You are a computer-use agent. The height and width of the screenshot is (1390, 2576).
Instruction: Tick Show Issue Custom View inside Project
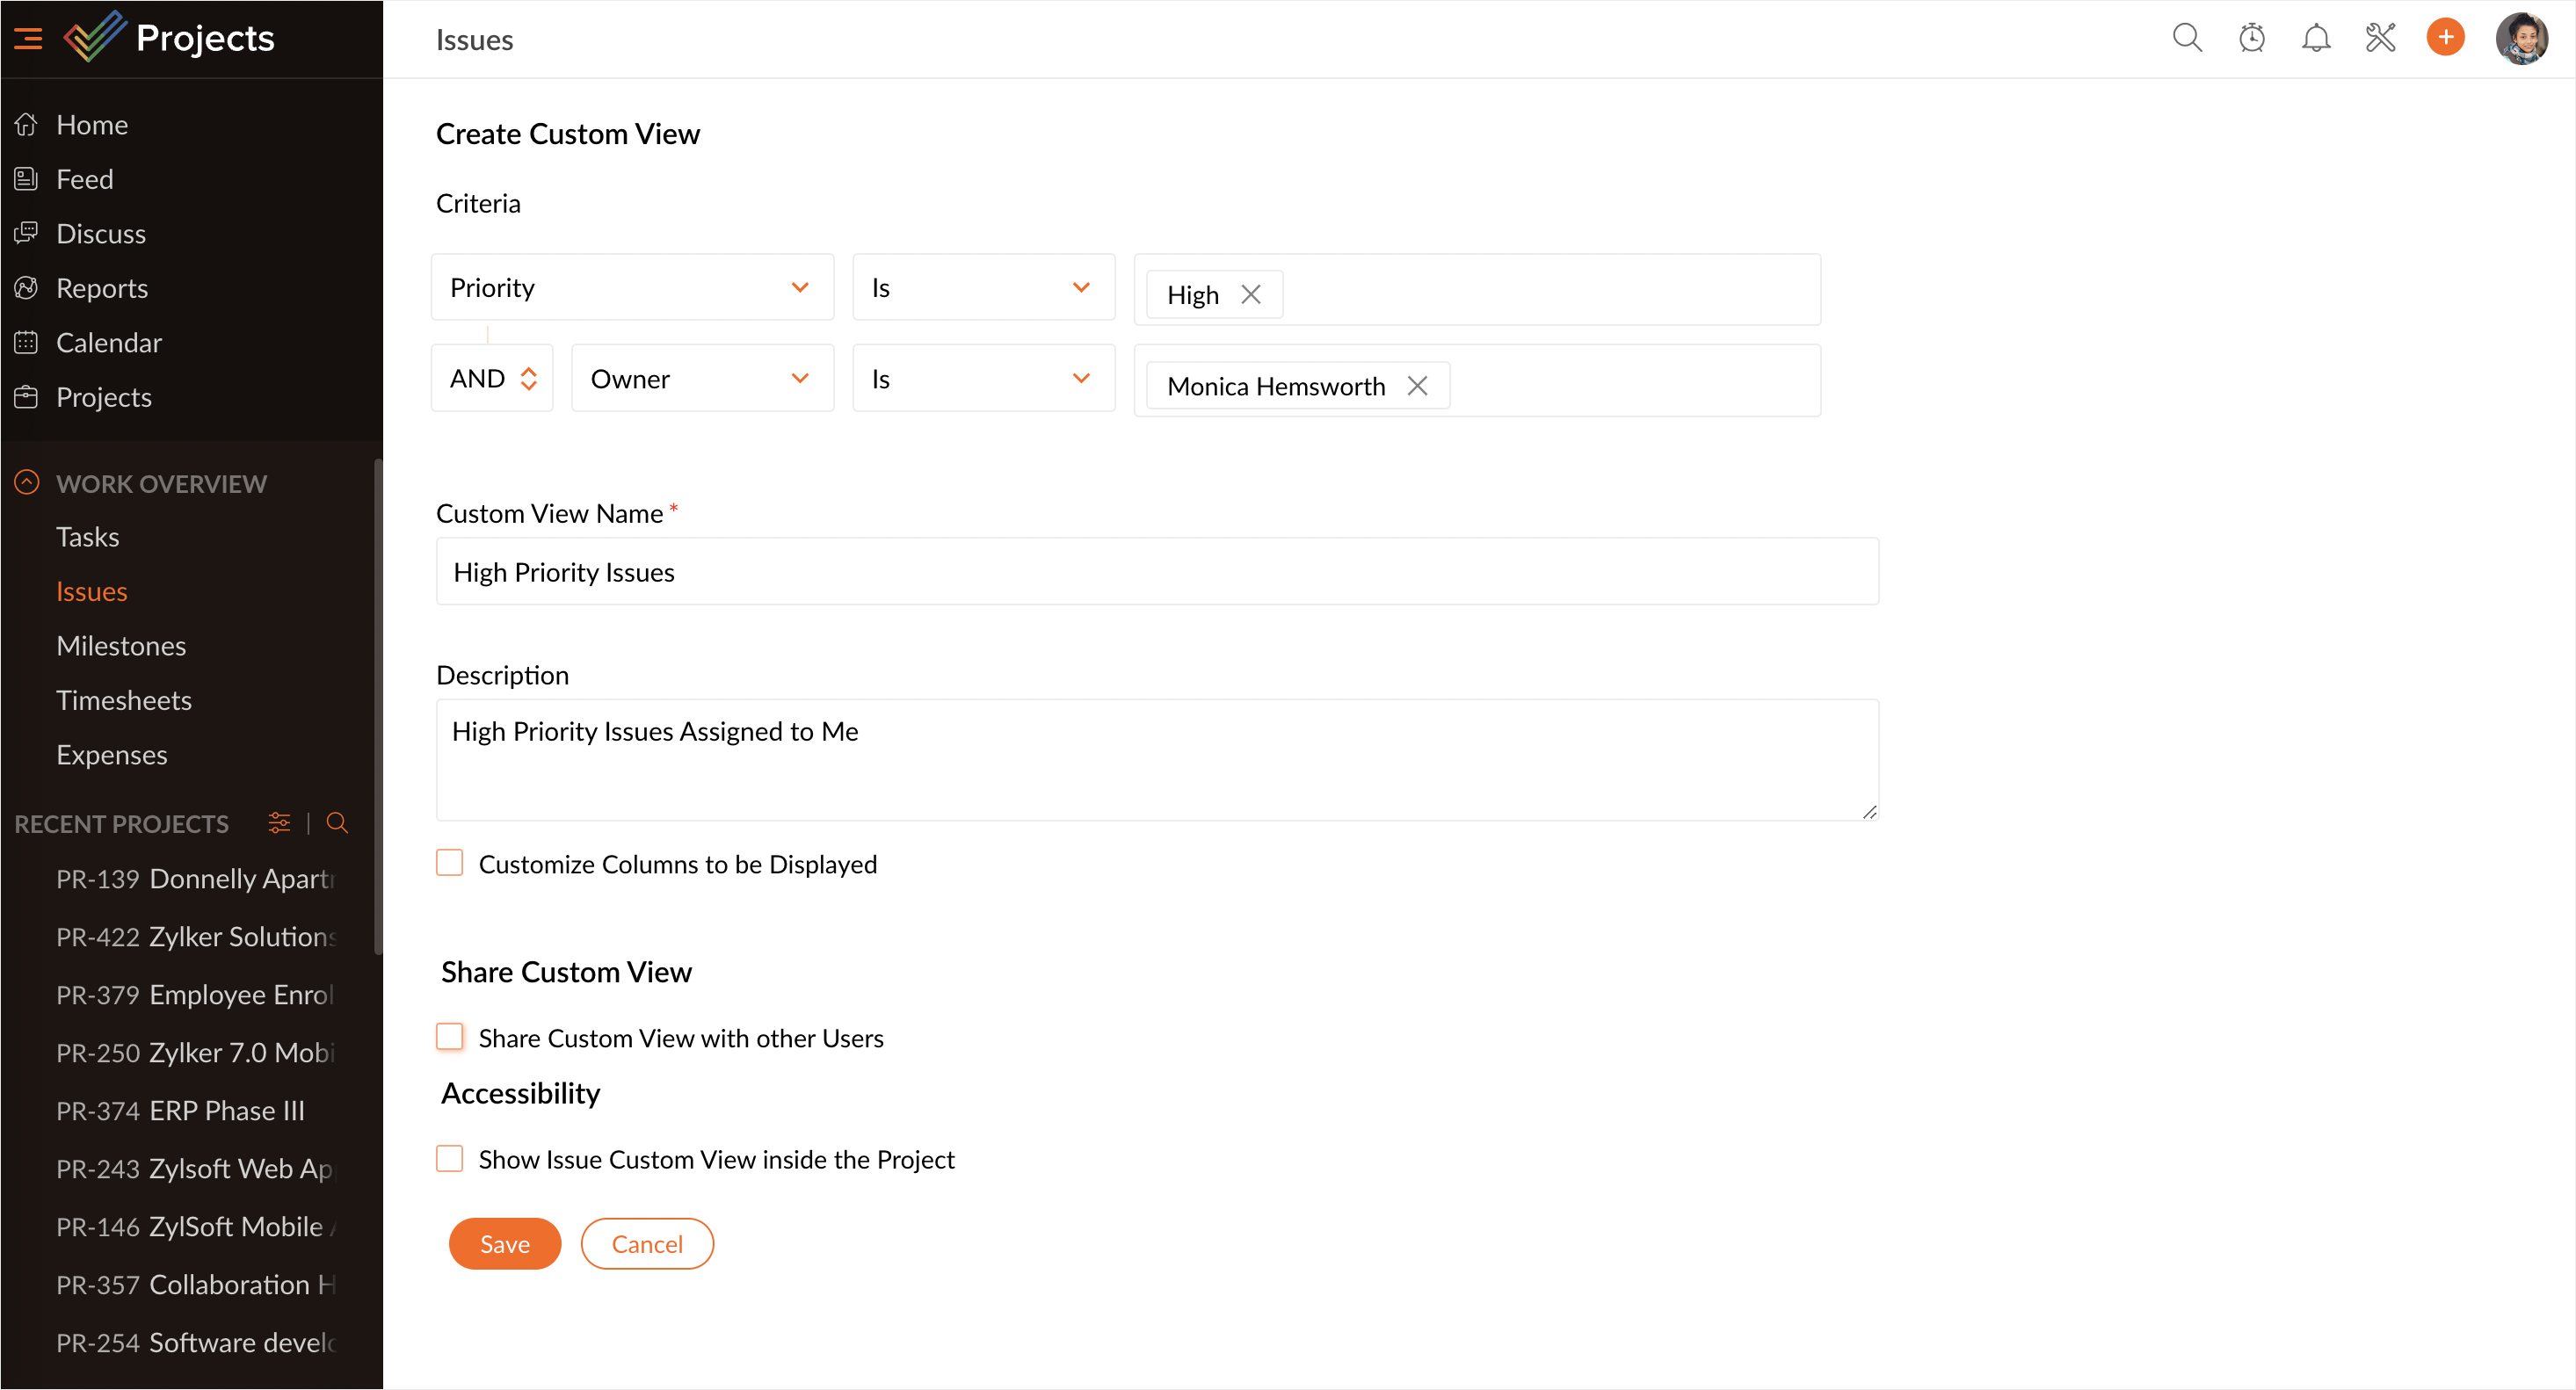[x=450, y=1158]
